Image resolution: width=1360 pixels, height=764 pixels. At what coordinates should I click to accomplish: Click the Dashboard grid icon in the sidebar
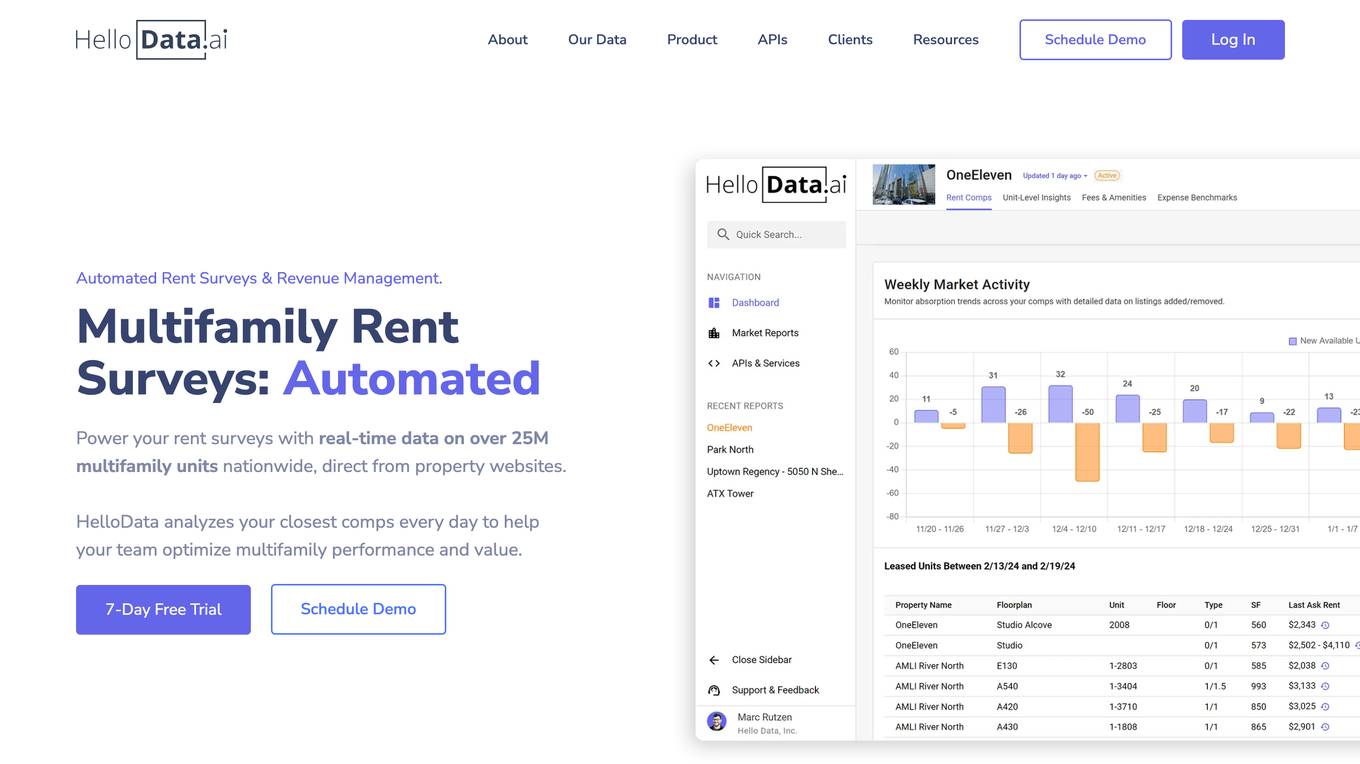pos(714,303)
